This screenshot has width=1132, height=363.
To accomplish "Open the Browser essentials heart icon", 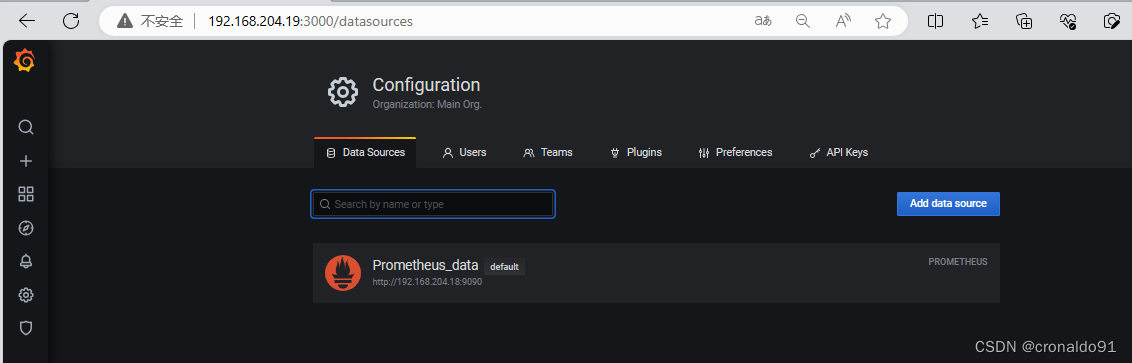I will click(x=1068, y=21).
